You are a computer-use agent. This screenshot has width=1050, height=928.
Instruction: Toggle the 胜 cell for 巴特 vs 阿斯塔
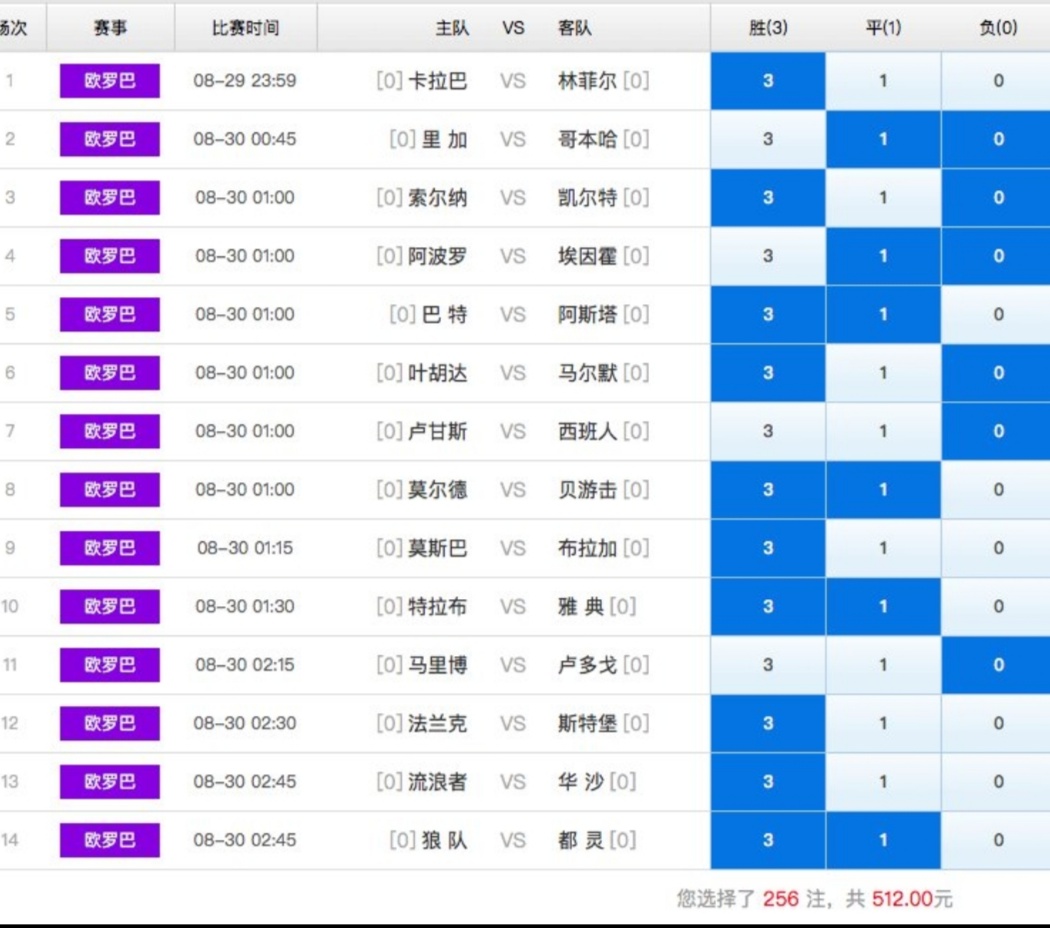click(766, 315)
